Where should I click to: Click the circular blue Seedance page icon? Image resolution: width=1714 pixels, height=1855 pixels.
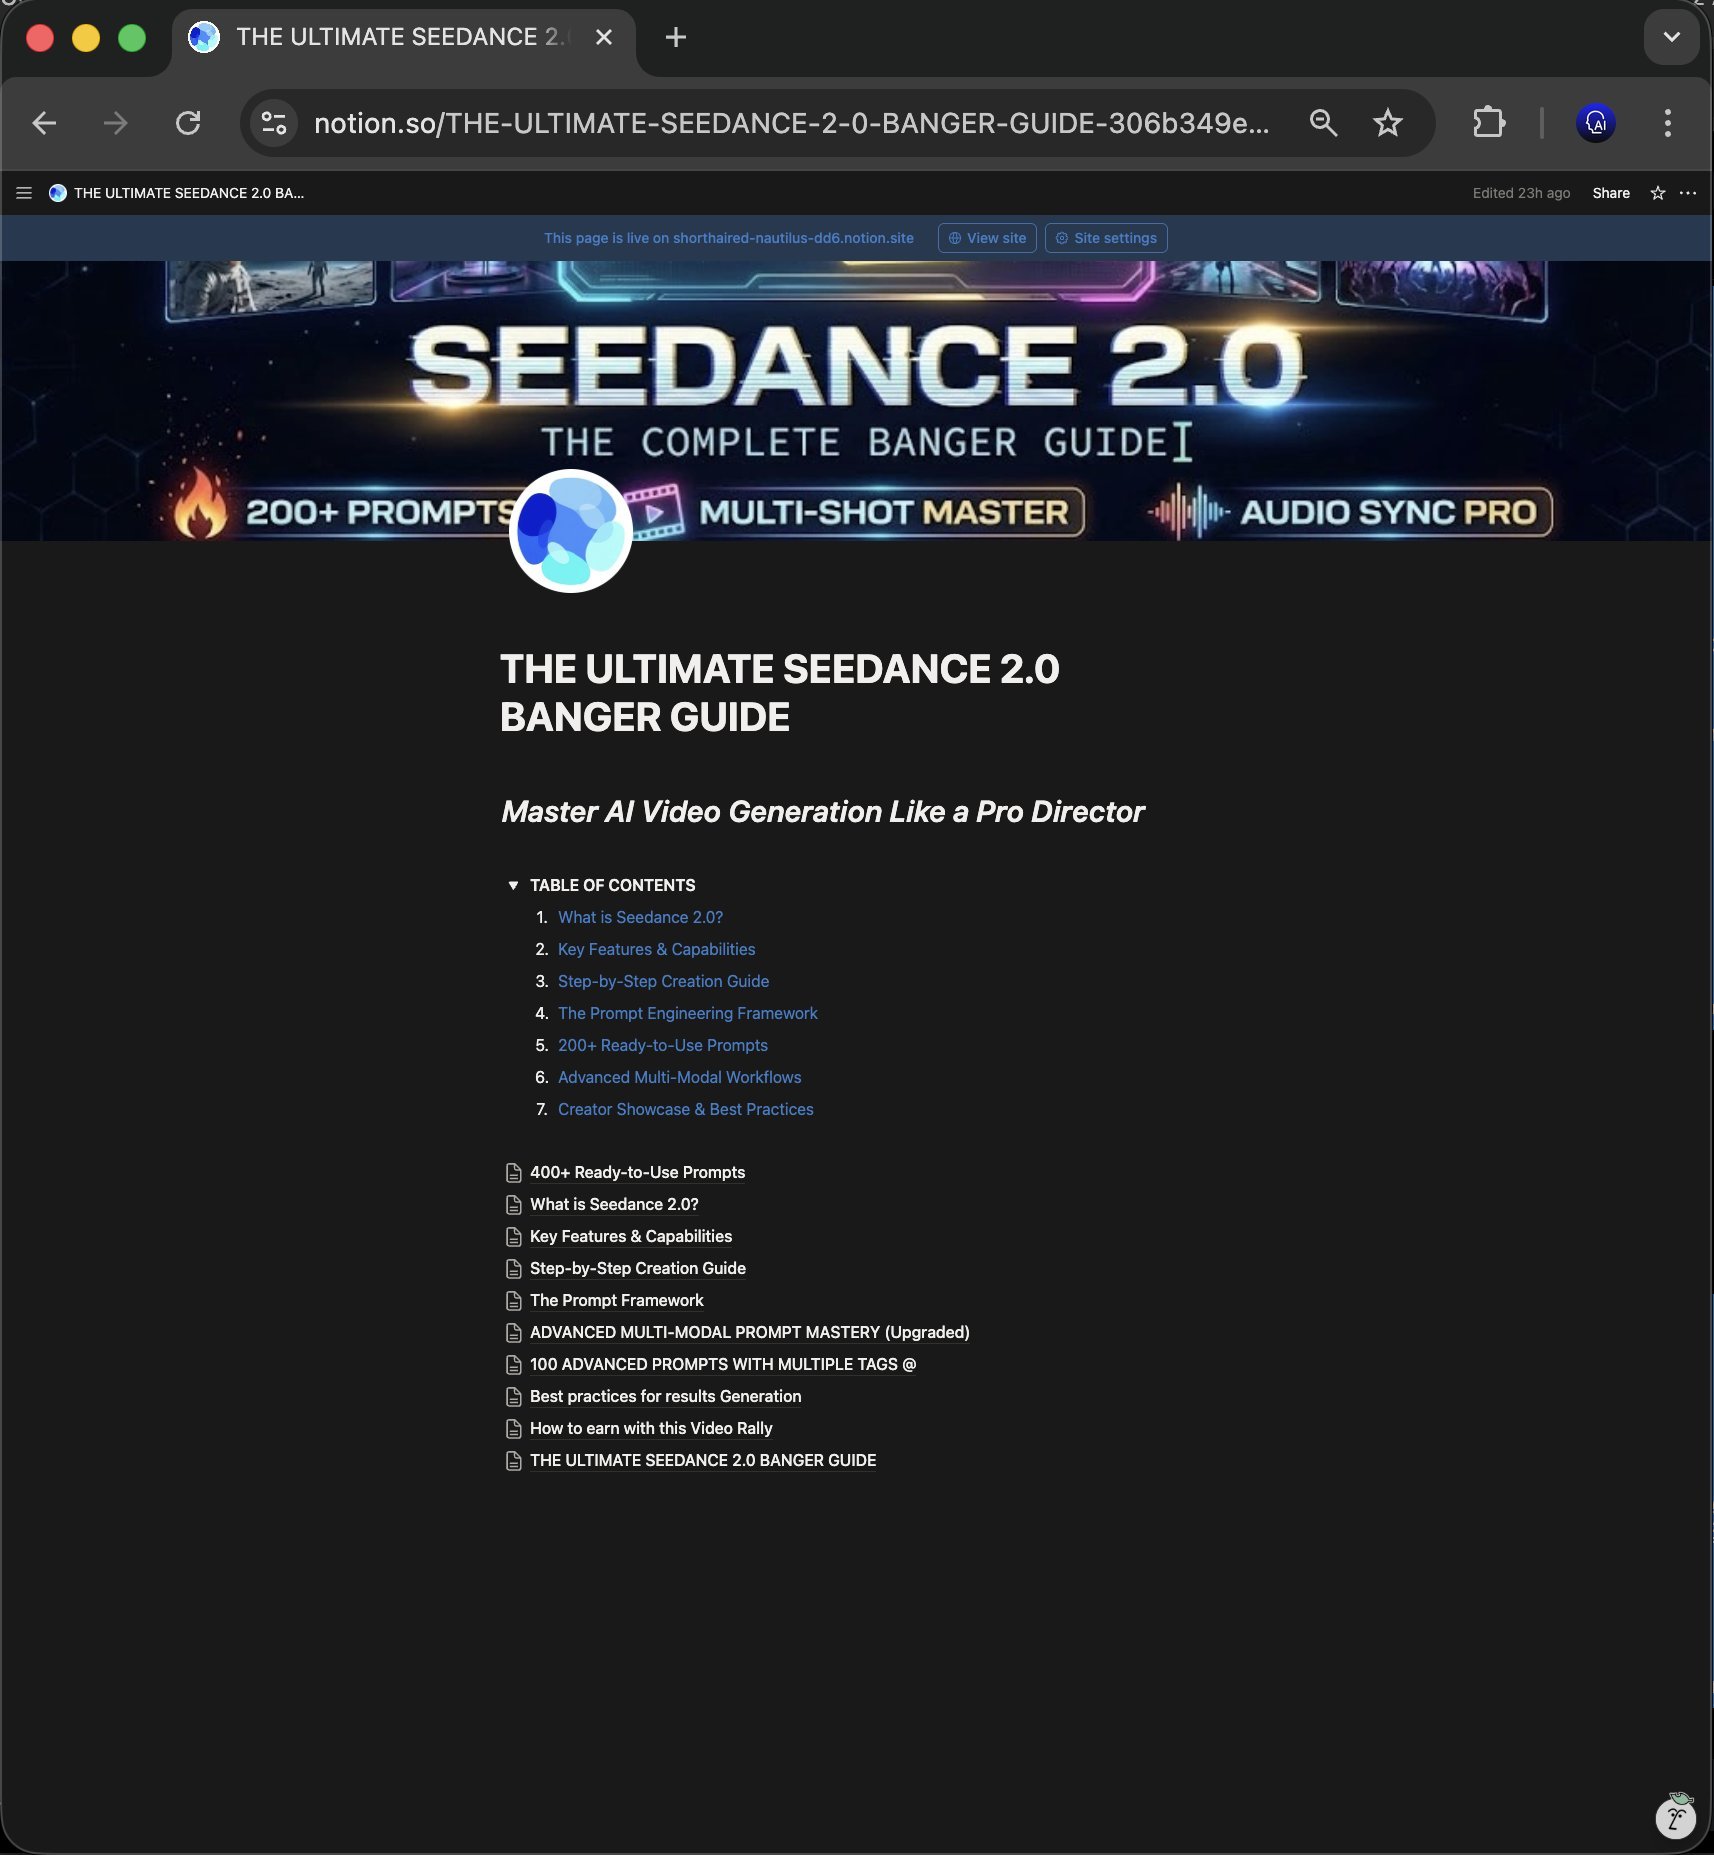click(x=572, y=531)
